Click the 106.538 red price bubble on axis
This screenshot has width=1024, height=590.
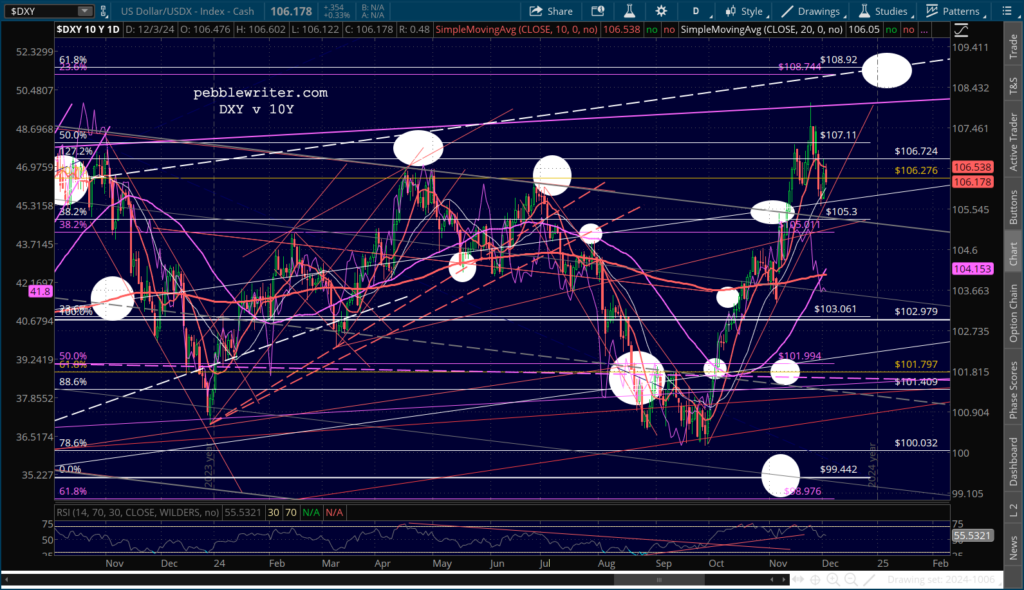(x=972, y=167)
